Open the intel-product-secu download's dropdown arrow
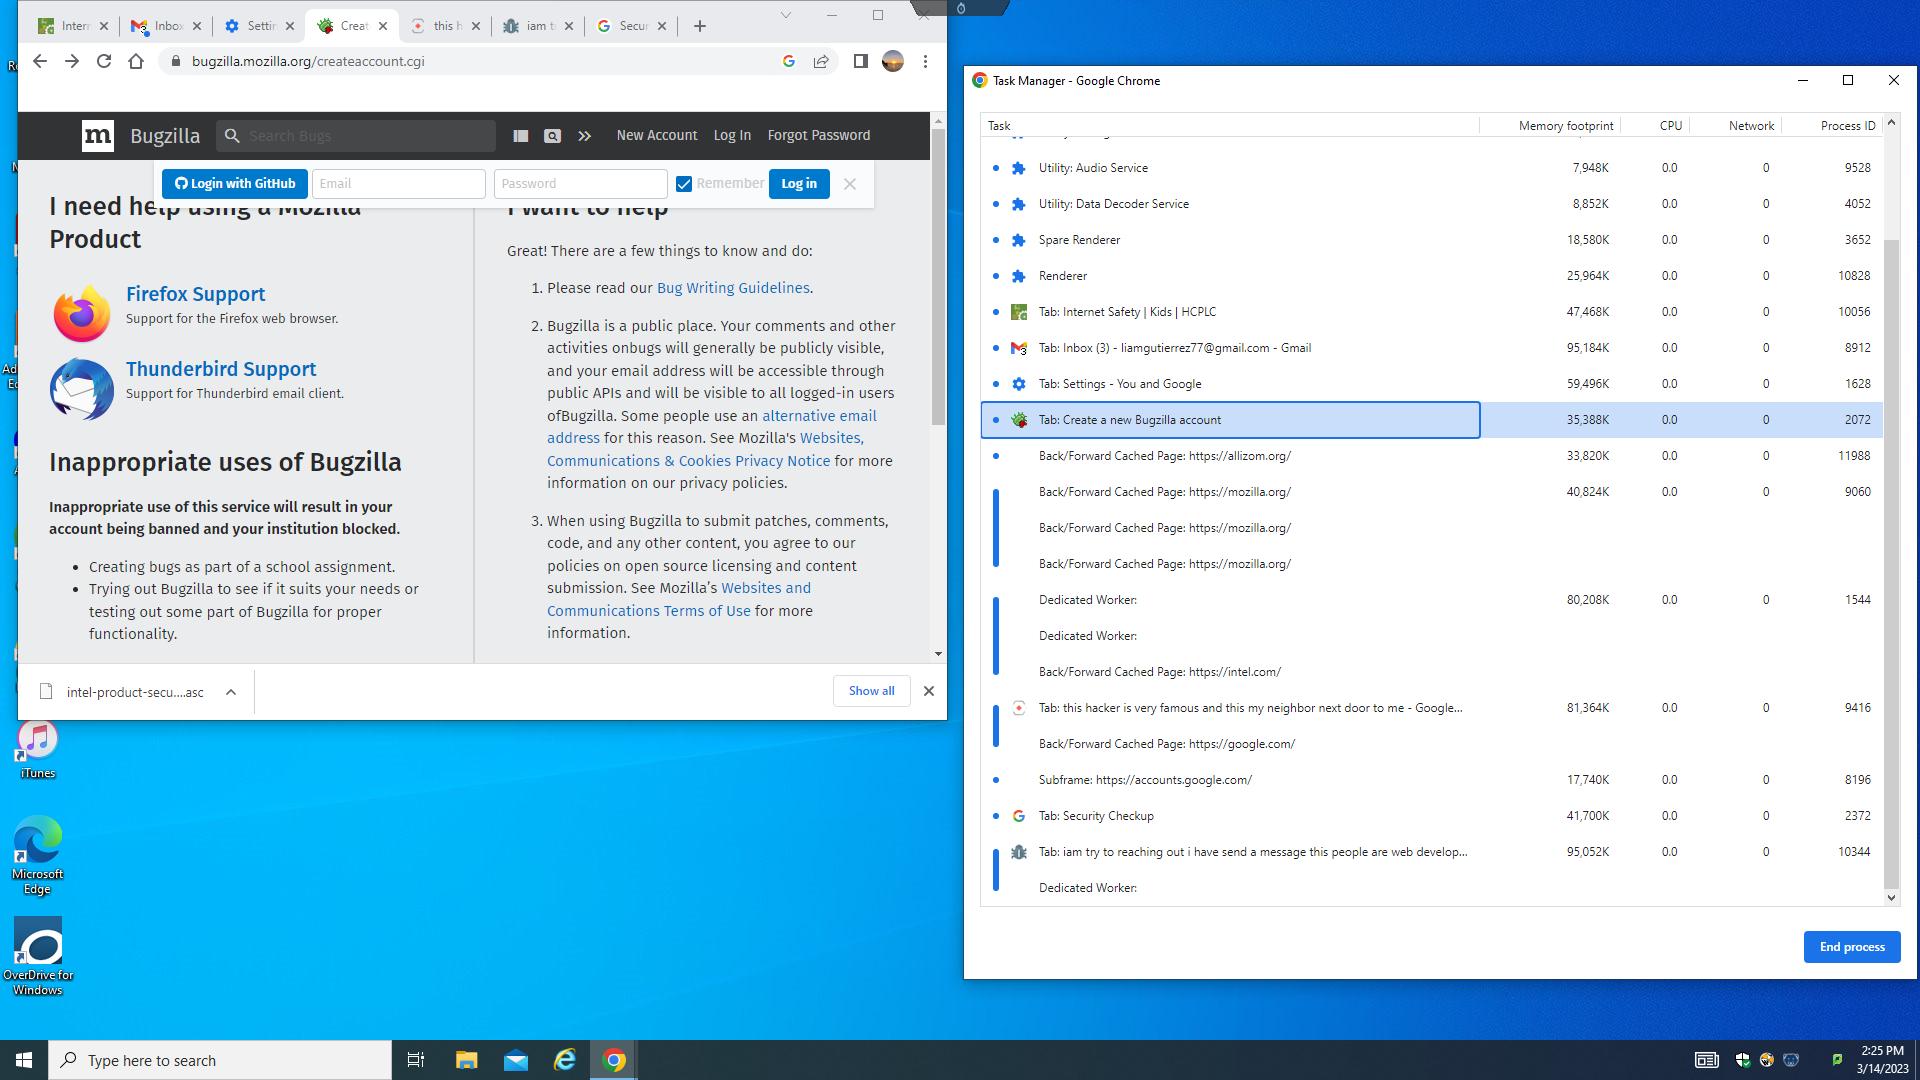 (229, 691)
